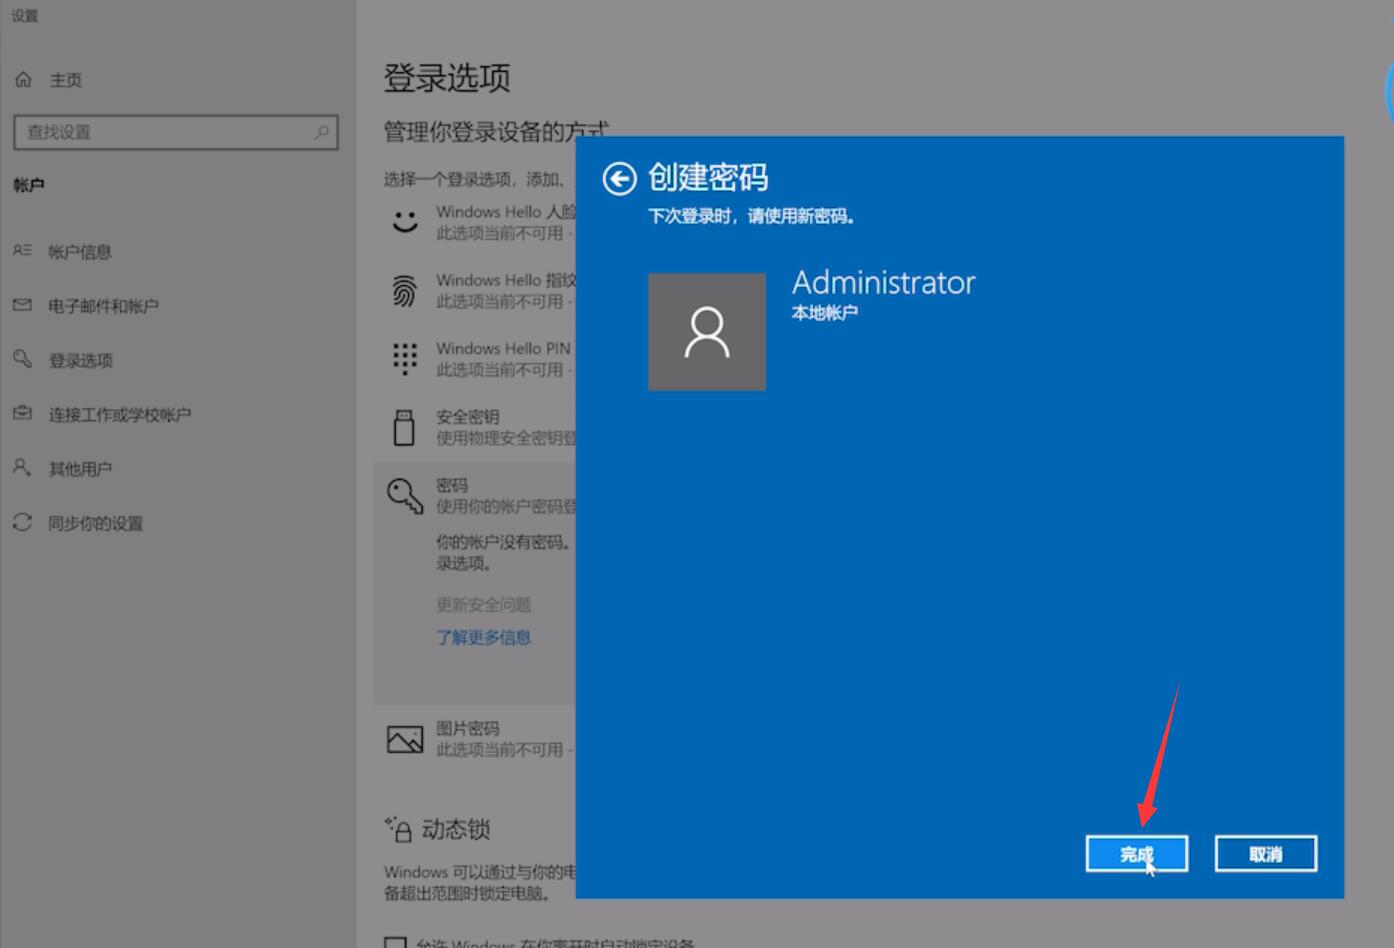This screenshot has height=948, width=1394.
Task: Click the Windows Hello PIN icon
Action: 404,358
